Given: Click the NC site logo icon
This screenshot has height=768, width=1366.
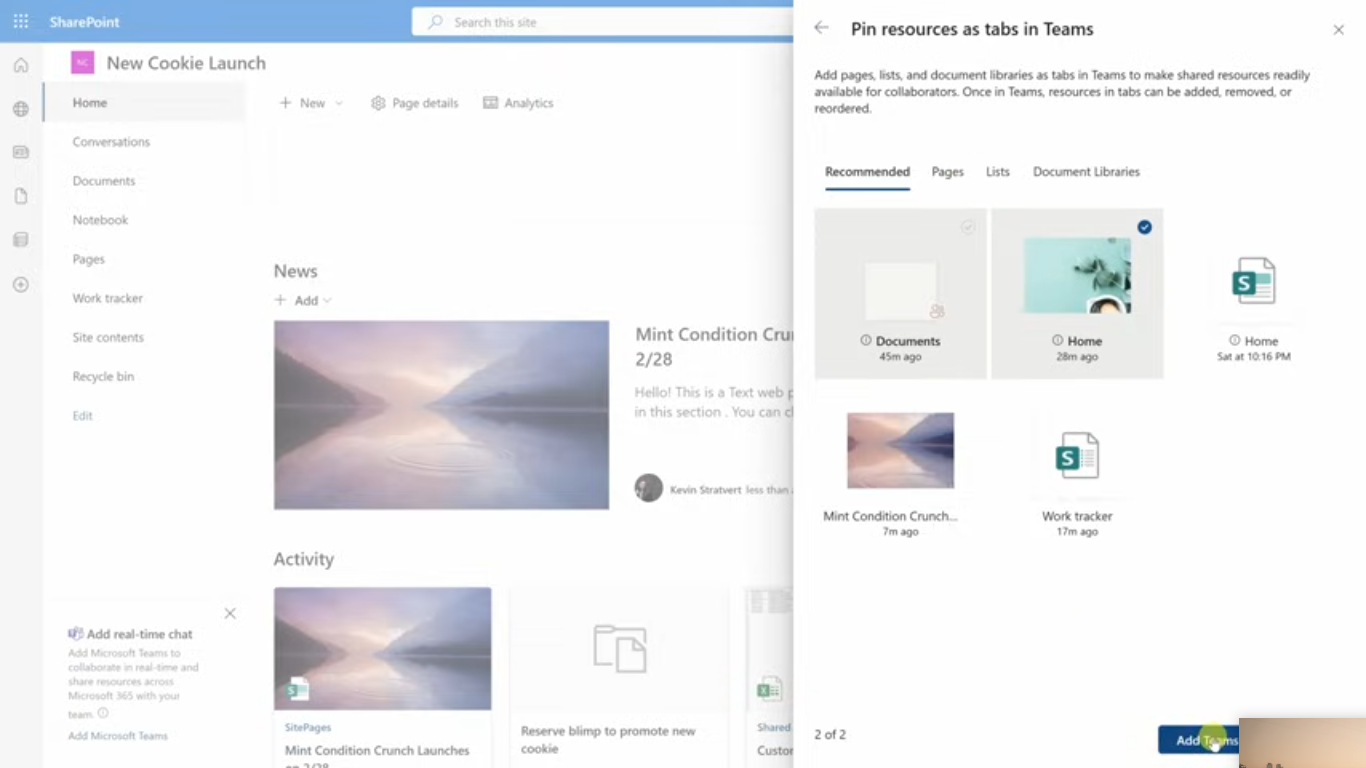Looking at the screenshot, I should (x=82, y=63).
